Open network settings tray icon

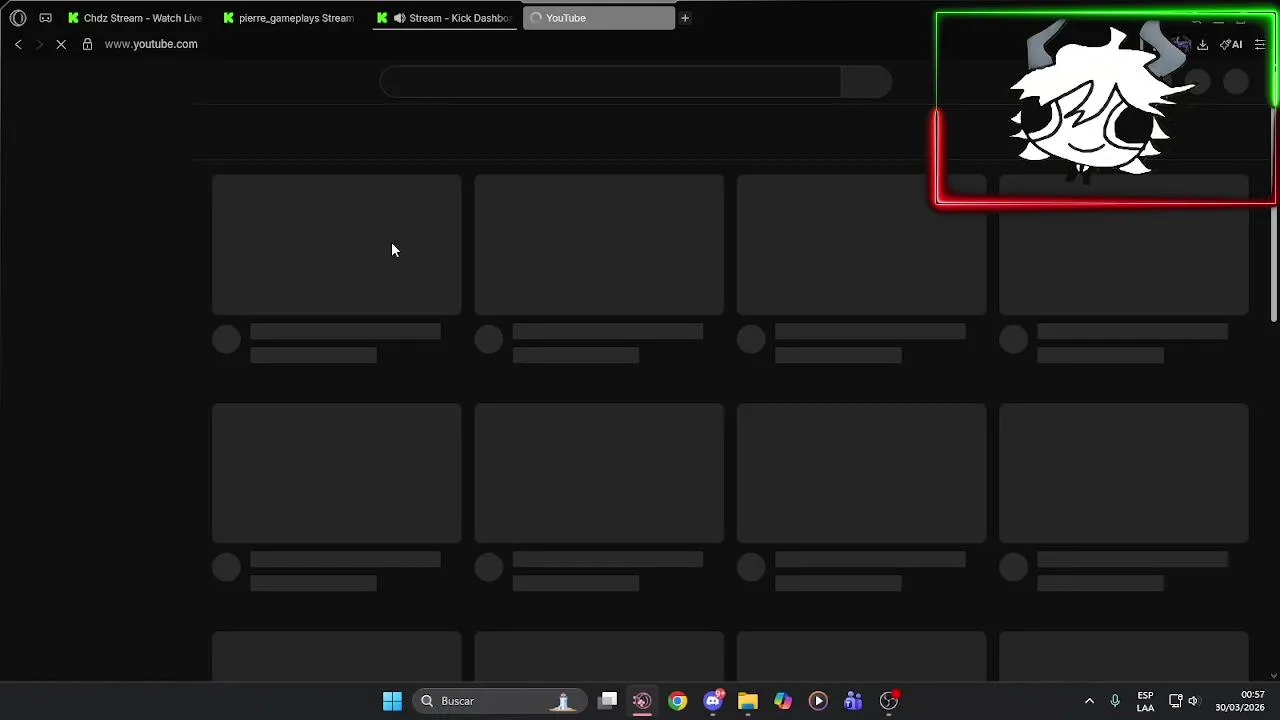pyautogui.click(x=1176, y=701)
